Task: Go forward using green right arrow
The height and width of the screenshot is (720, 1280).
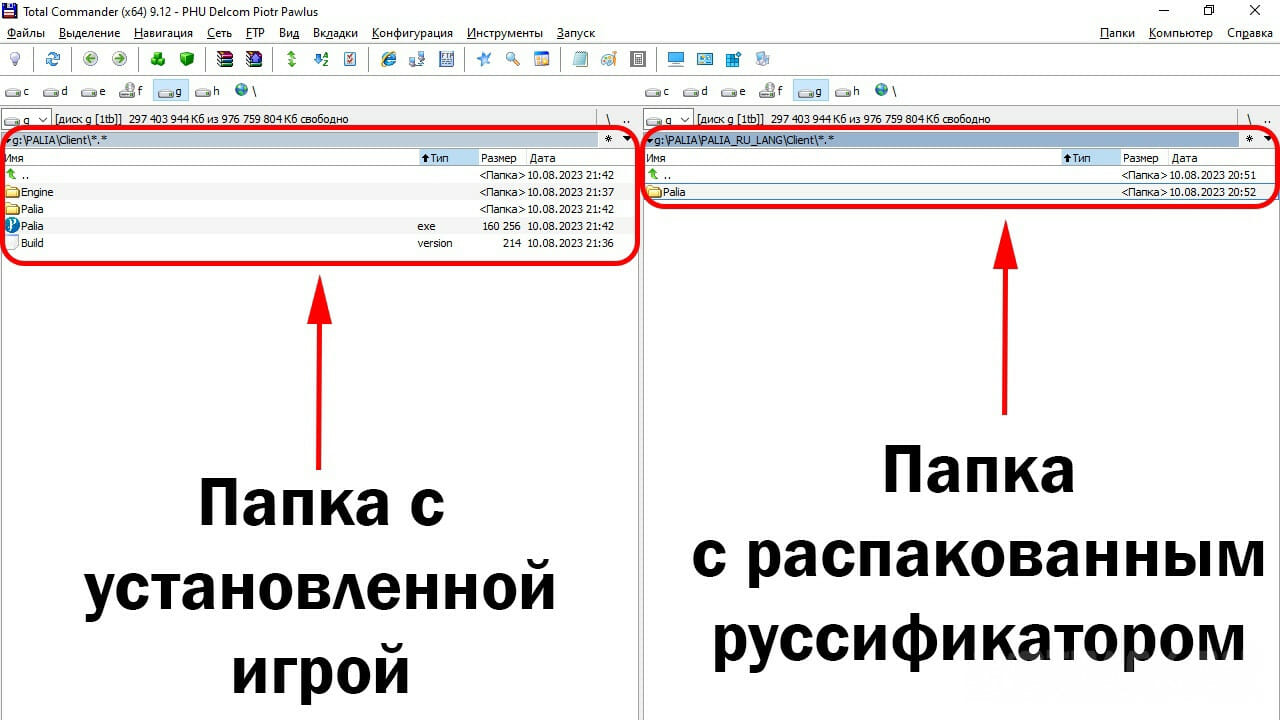Action: coord(119,59)
